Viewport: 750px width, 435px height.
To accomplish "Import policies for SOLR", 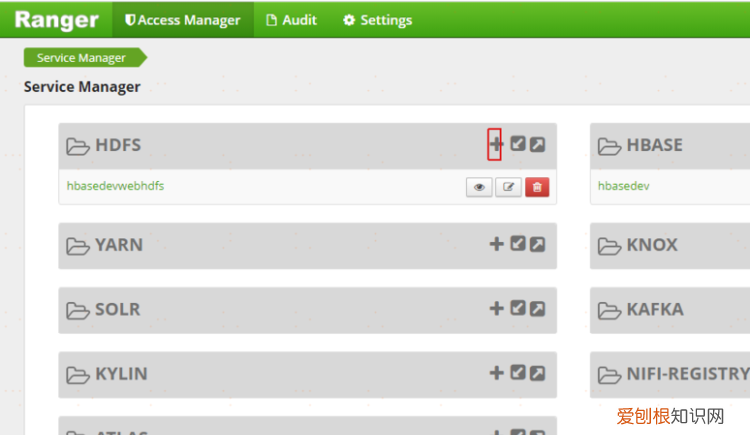I will pos(518,309).
